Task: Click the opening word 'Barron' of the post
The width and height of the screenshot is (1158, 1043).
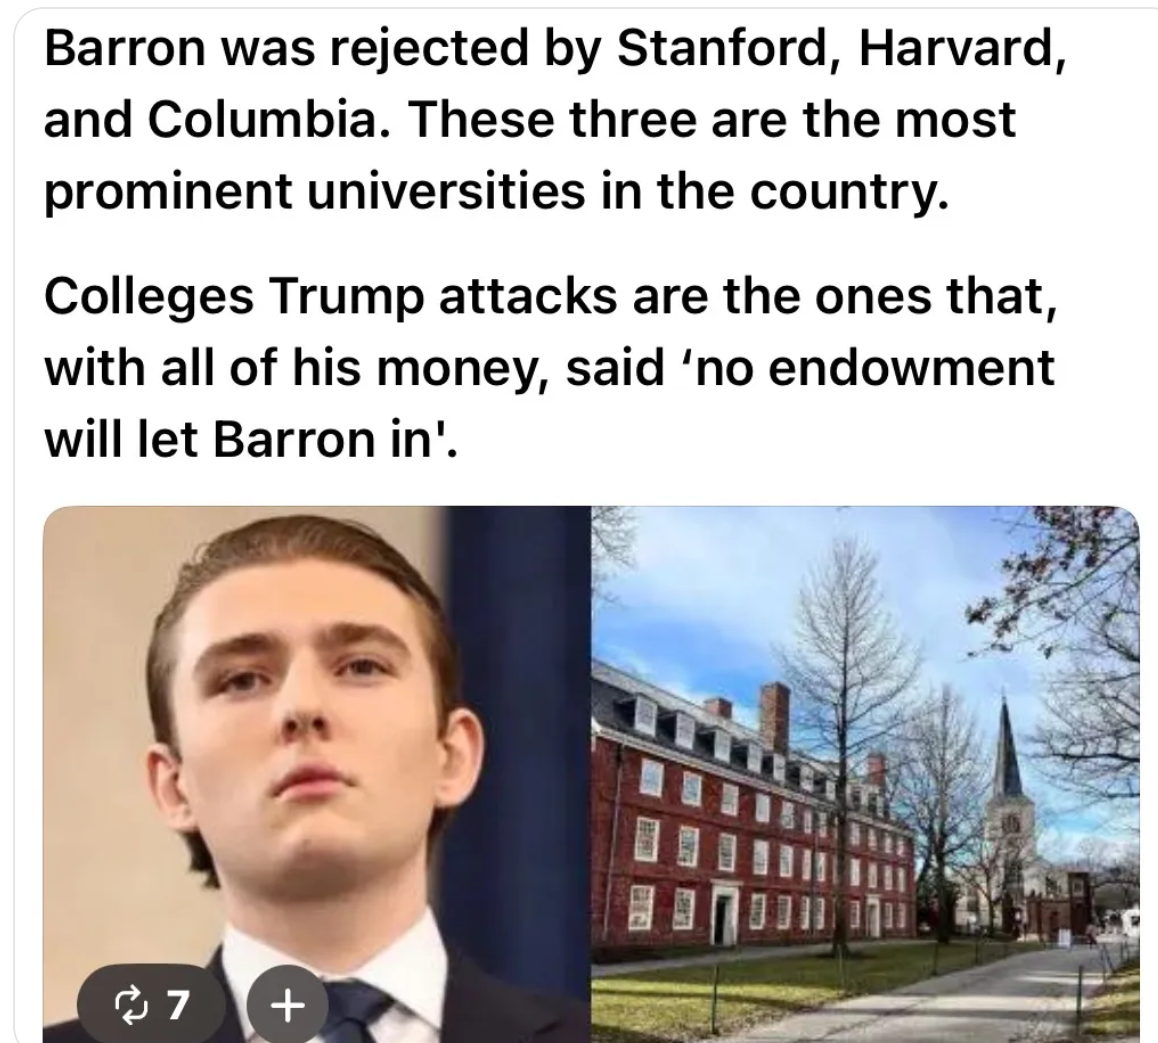Action: 124,47
